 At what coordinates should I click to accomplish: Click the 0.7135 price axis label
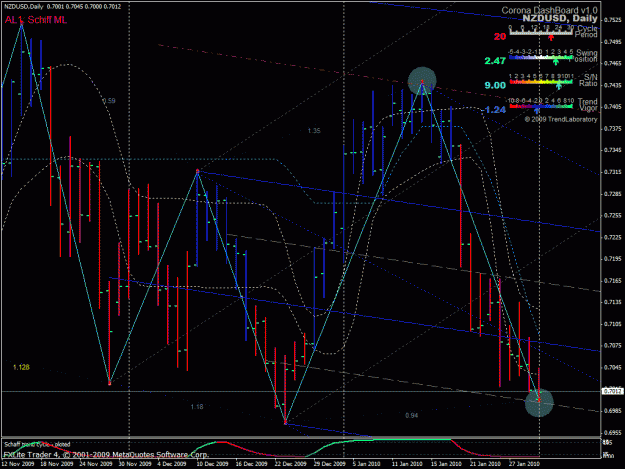click(x=613, y=302)
